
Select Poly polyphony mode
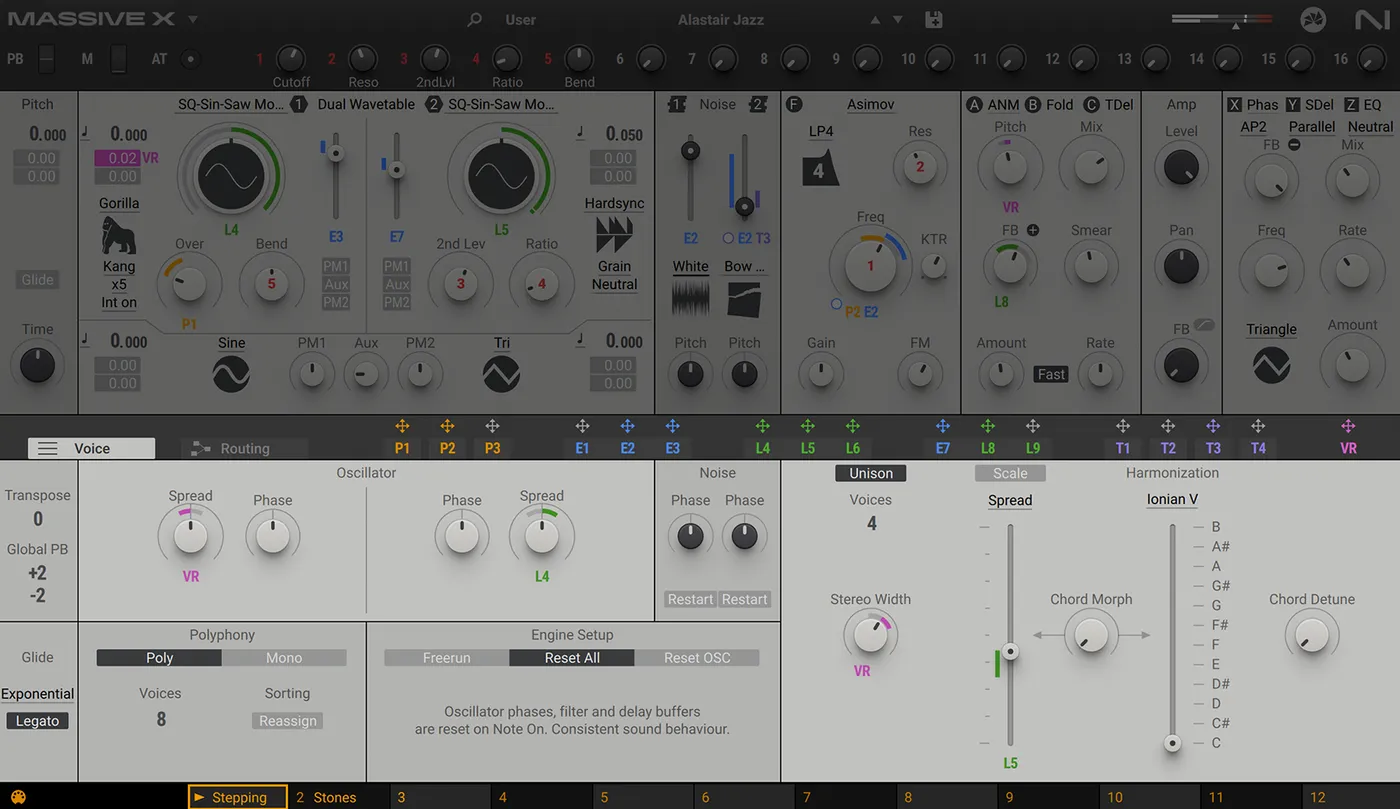[x=159, y=658]
